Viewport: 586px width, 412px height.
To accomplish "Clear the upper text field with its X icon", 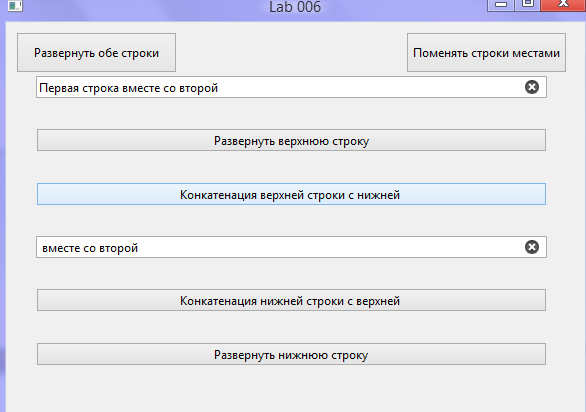I will click(x=532, y=87).
